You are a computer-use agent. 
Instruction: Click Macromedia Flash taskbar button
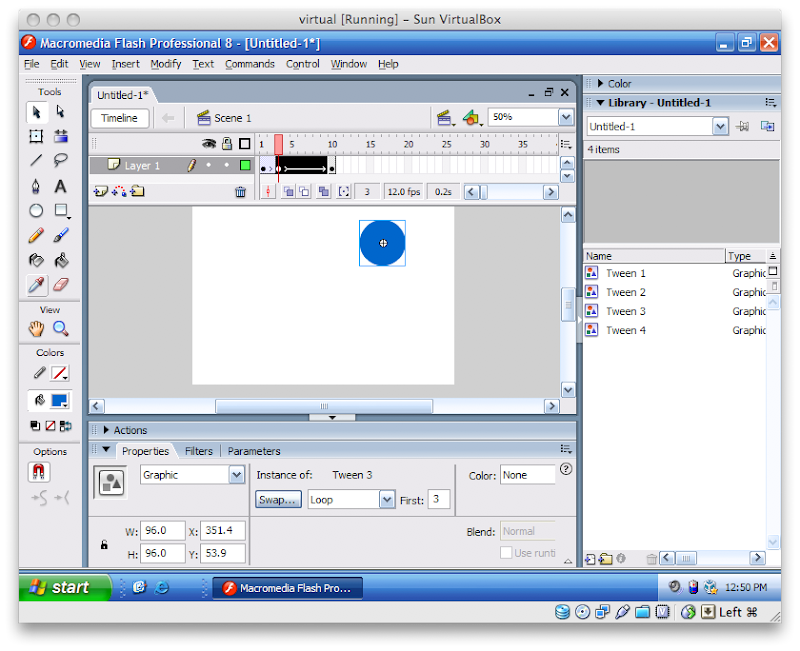tap(287, 588)
